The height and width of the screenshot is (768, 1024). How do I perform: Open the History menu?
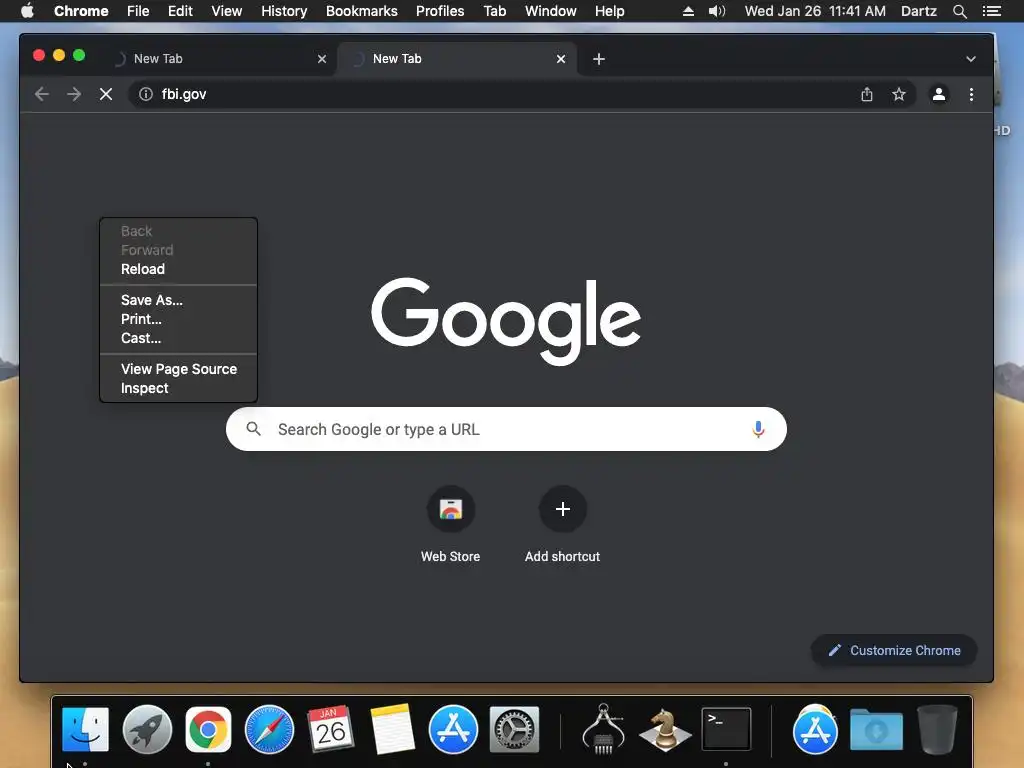pyautogui.click(x=284, y=11)
